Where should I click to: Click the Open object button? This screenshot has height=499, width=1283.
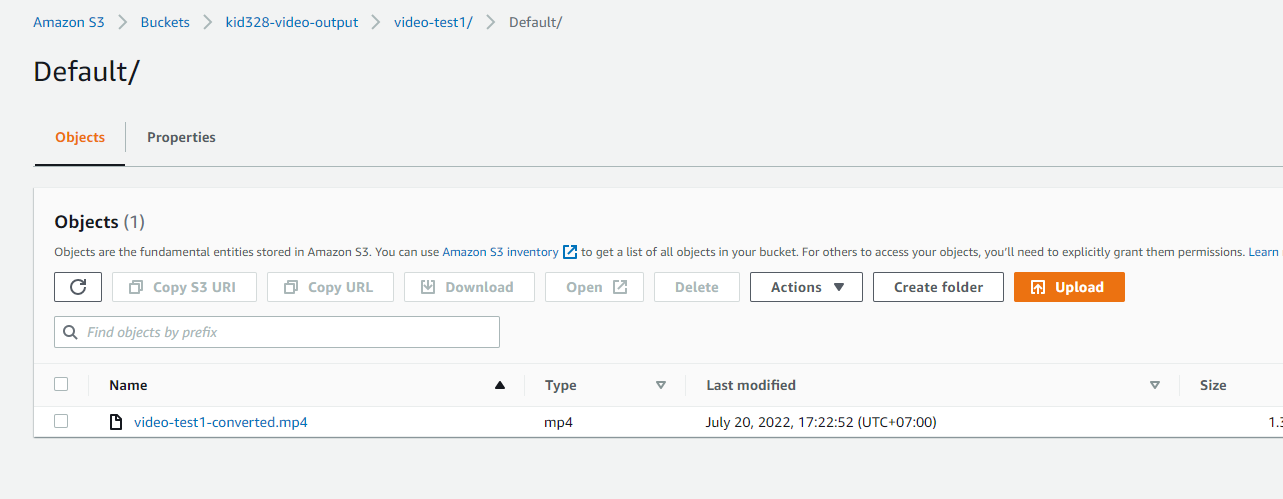point(594,287)
